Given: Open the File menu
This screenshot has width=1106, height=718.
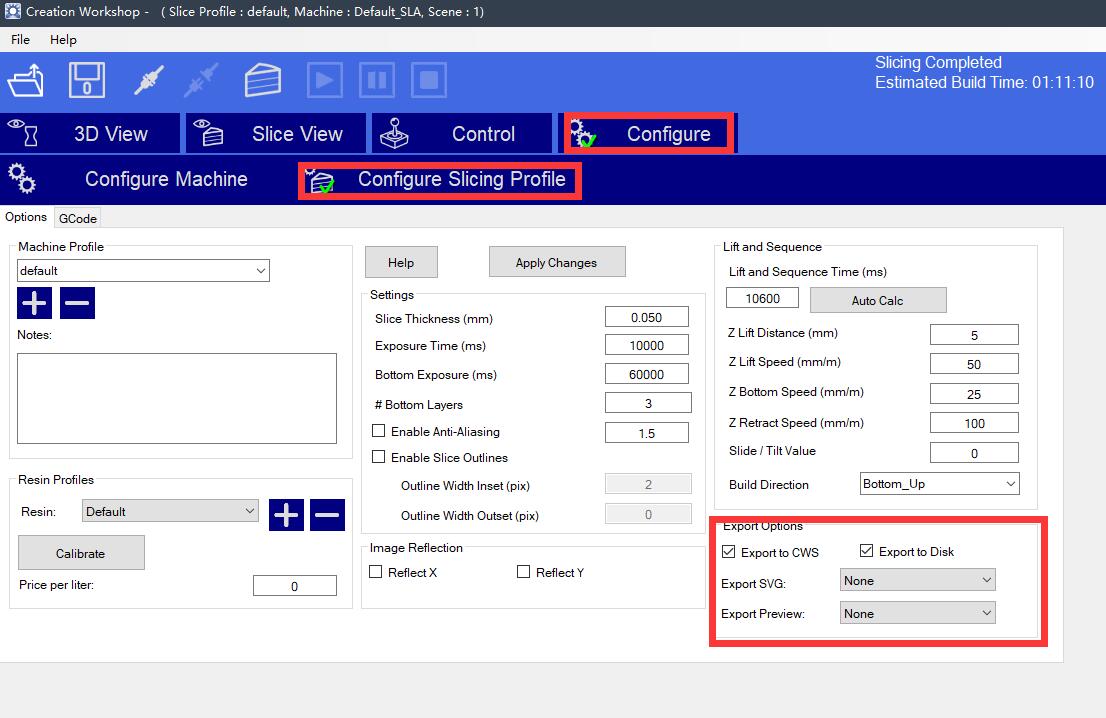Looking at the screenshot, I should (20, 40).
